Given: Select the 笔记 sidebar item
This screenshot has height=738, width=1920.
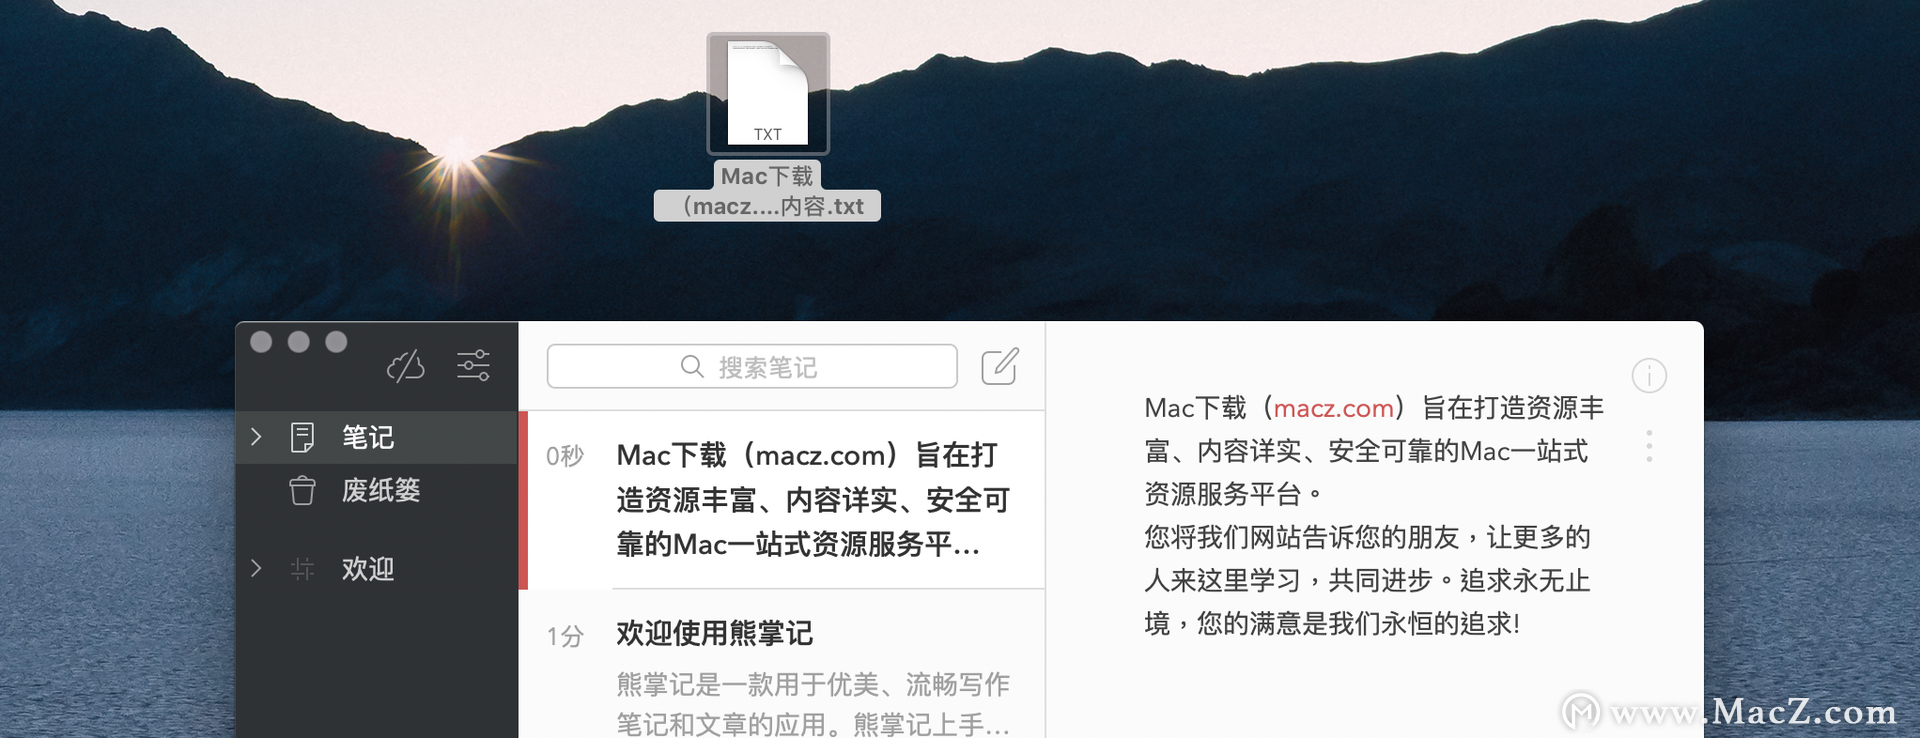Looking at the screenshot, I should click(377, 437).
